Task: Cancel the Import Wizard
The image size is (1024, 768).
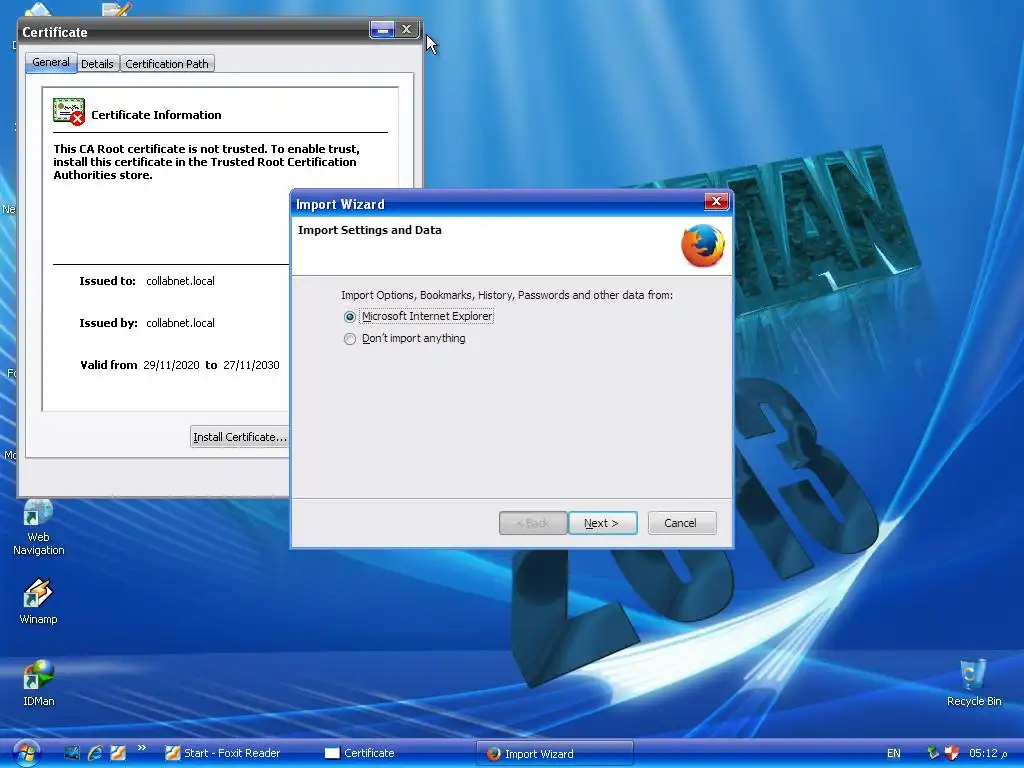Action: point(681,523)
